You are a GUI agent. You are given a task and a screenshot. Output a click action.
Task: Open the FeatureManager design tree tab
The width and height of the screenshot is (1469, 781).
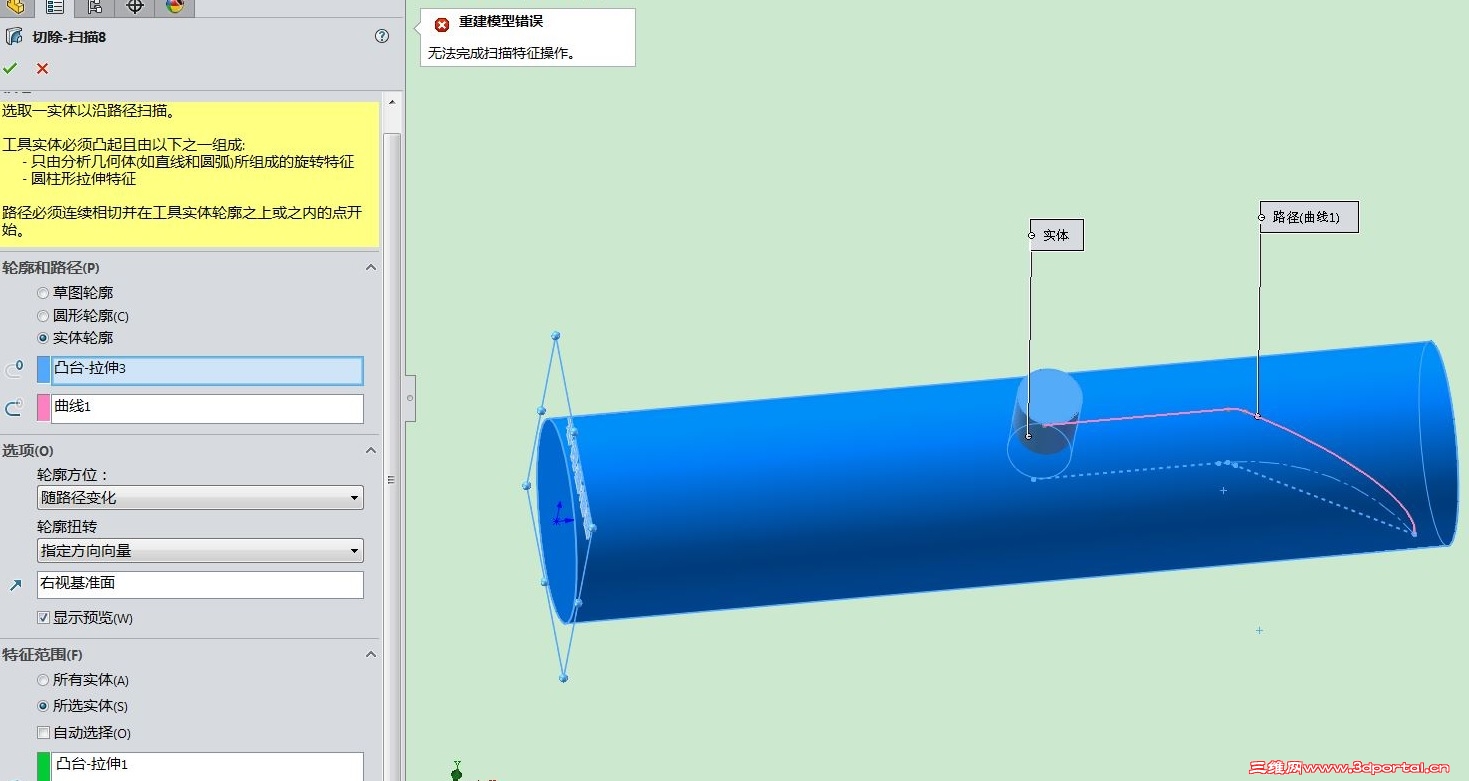coord(15,7)
